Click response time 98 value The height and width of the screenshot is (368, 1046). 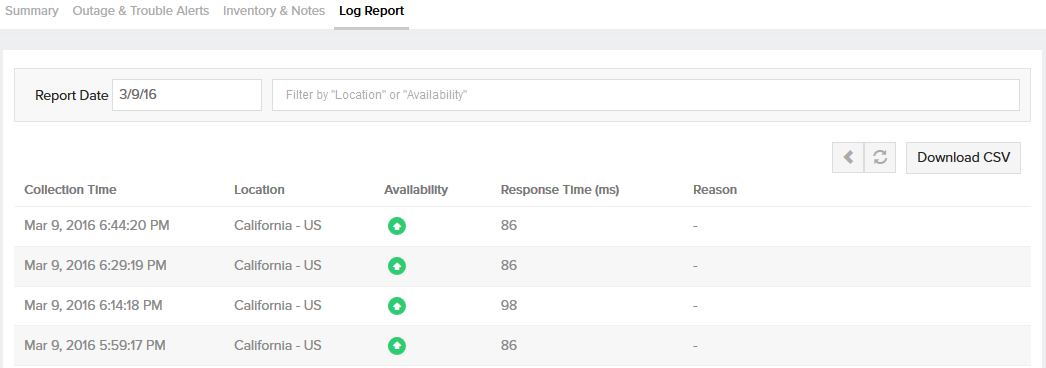(509, 305)
